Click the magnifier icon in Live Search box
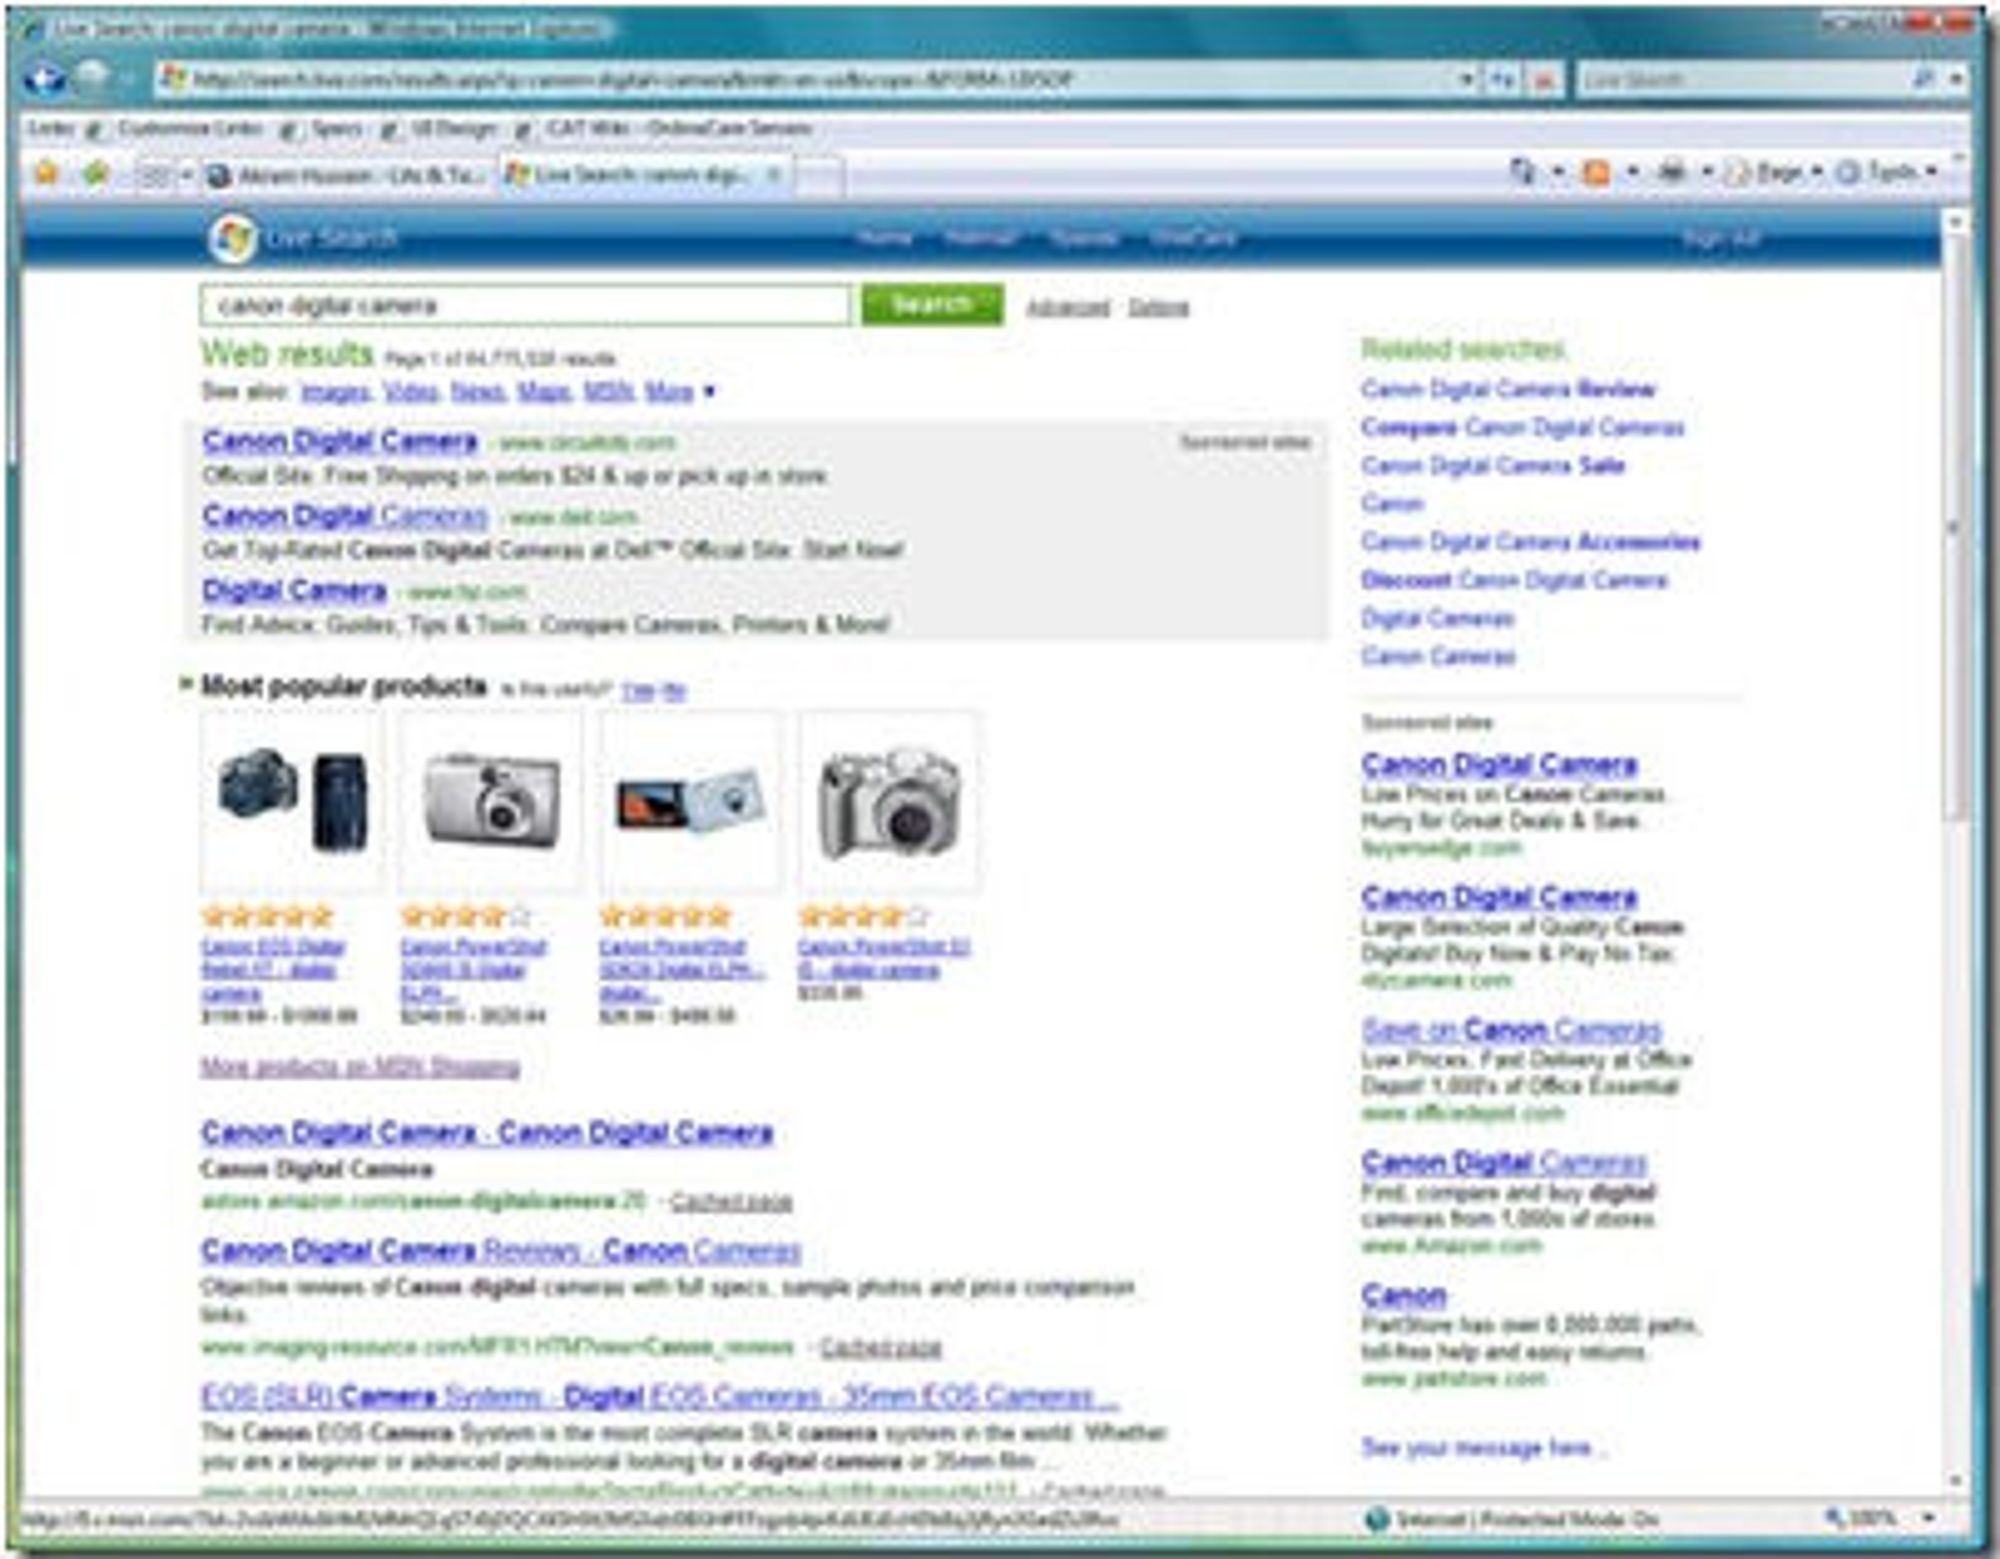The image size is (2000, 1559). 1923,79
